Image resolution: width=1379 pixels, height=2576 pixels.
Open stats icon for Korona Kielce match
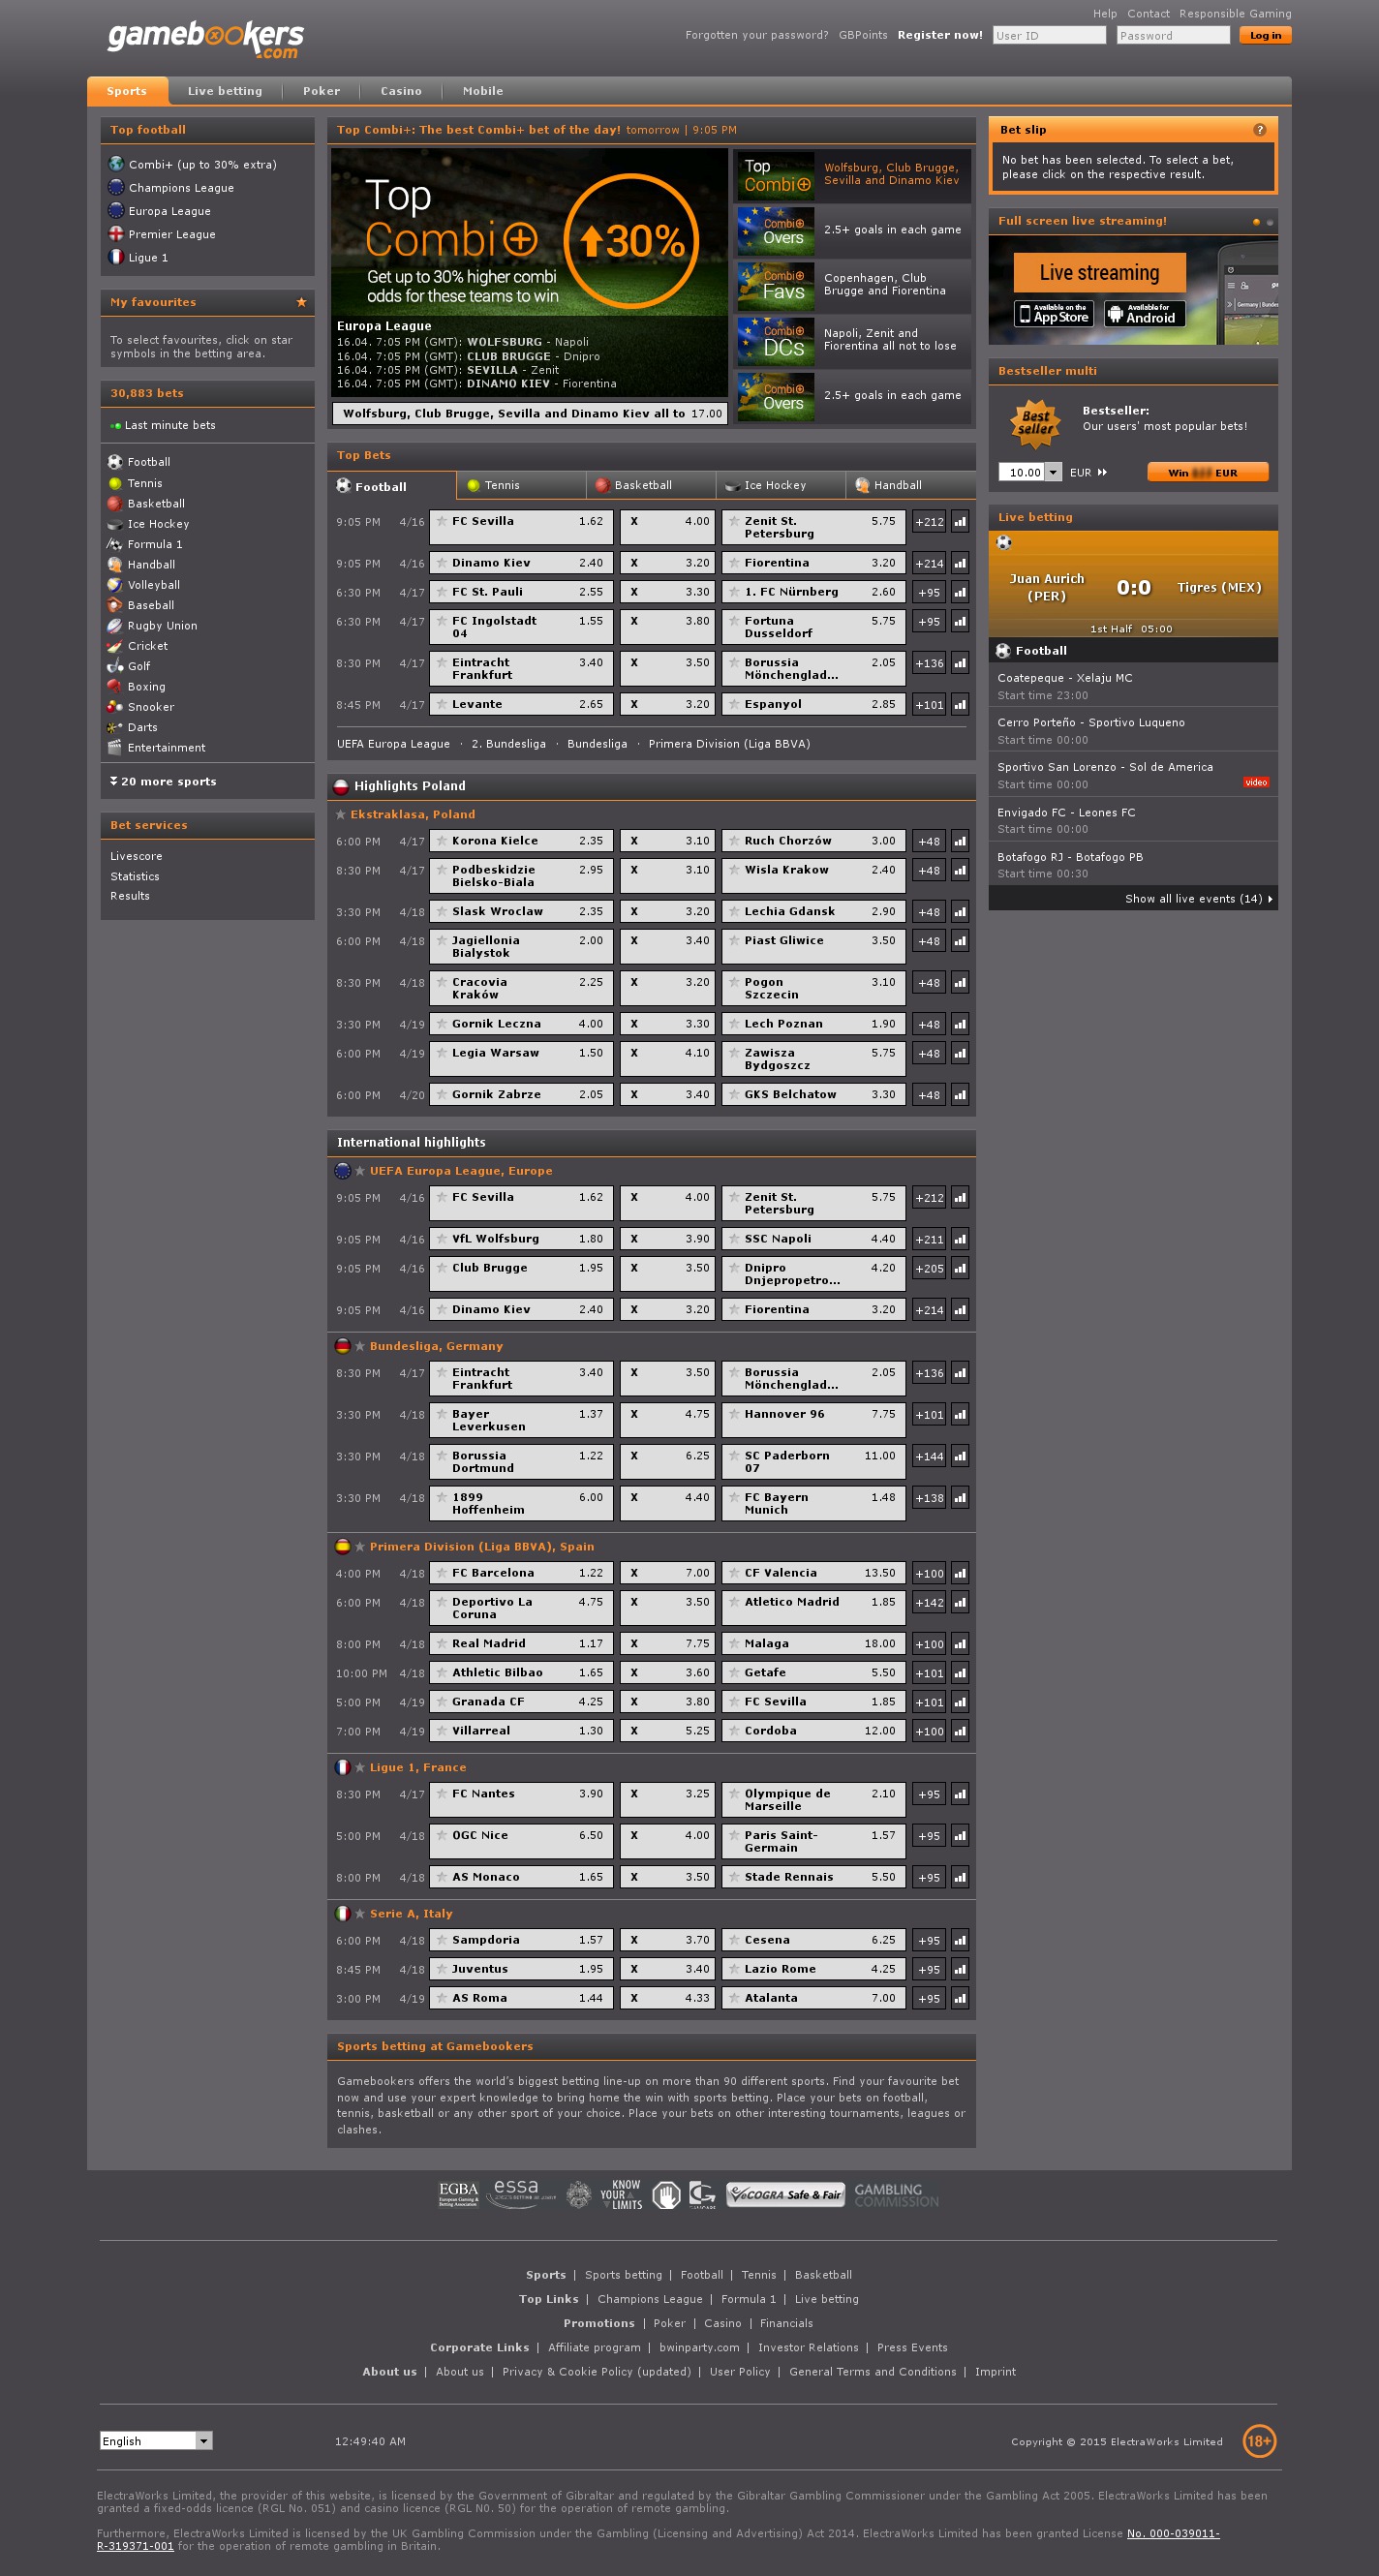959,842
